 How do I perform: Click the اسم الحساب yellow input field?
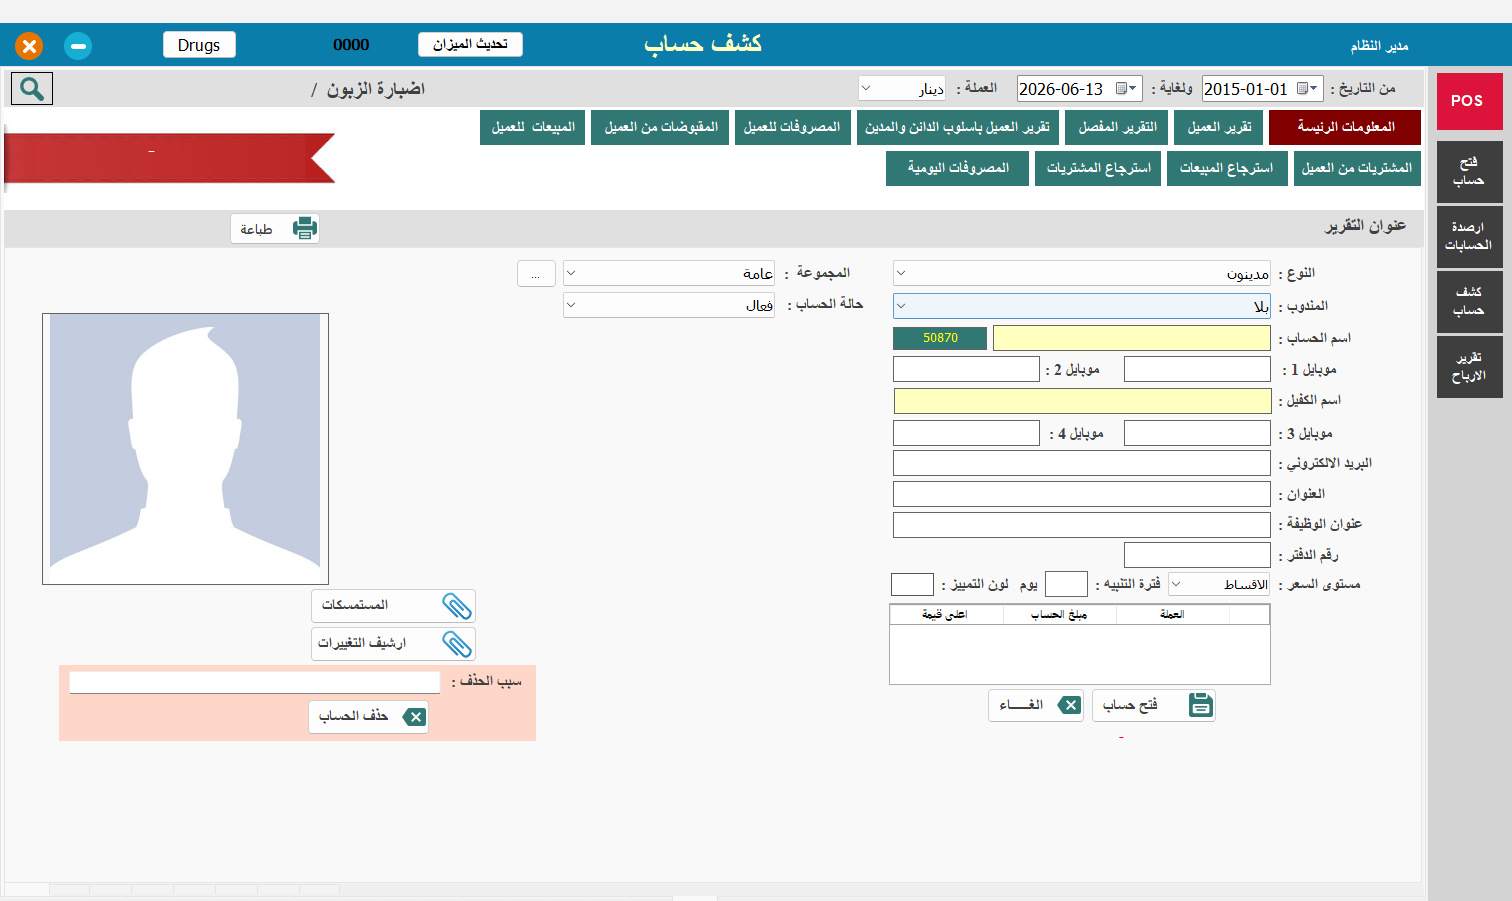[x=1132, y=338]
